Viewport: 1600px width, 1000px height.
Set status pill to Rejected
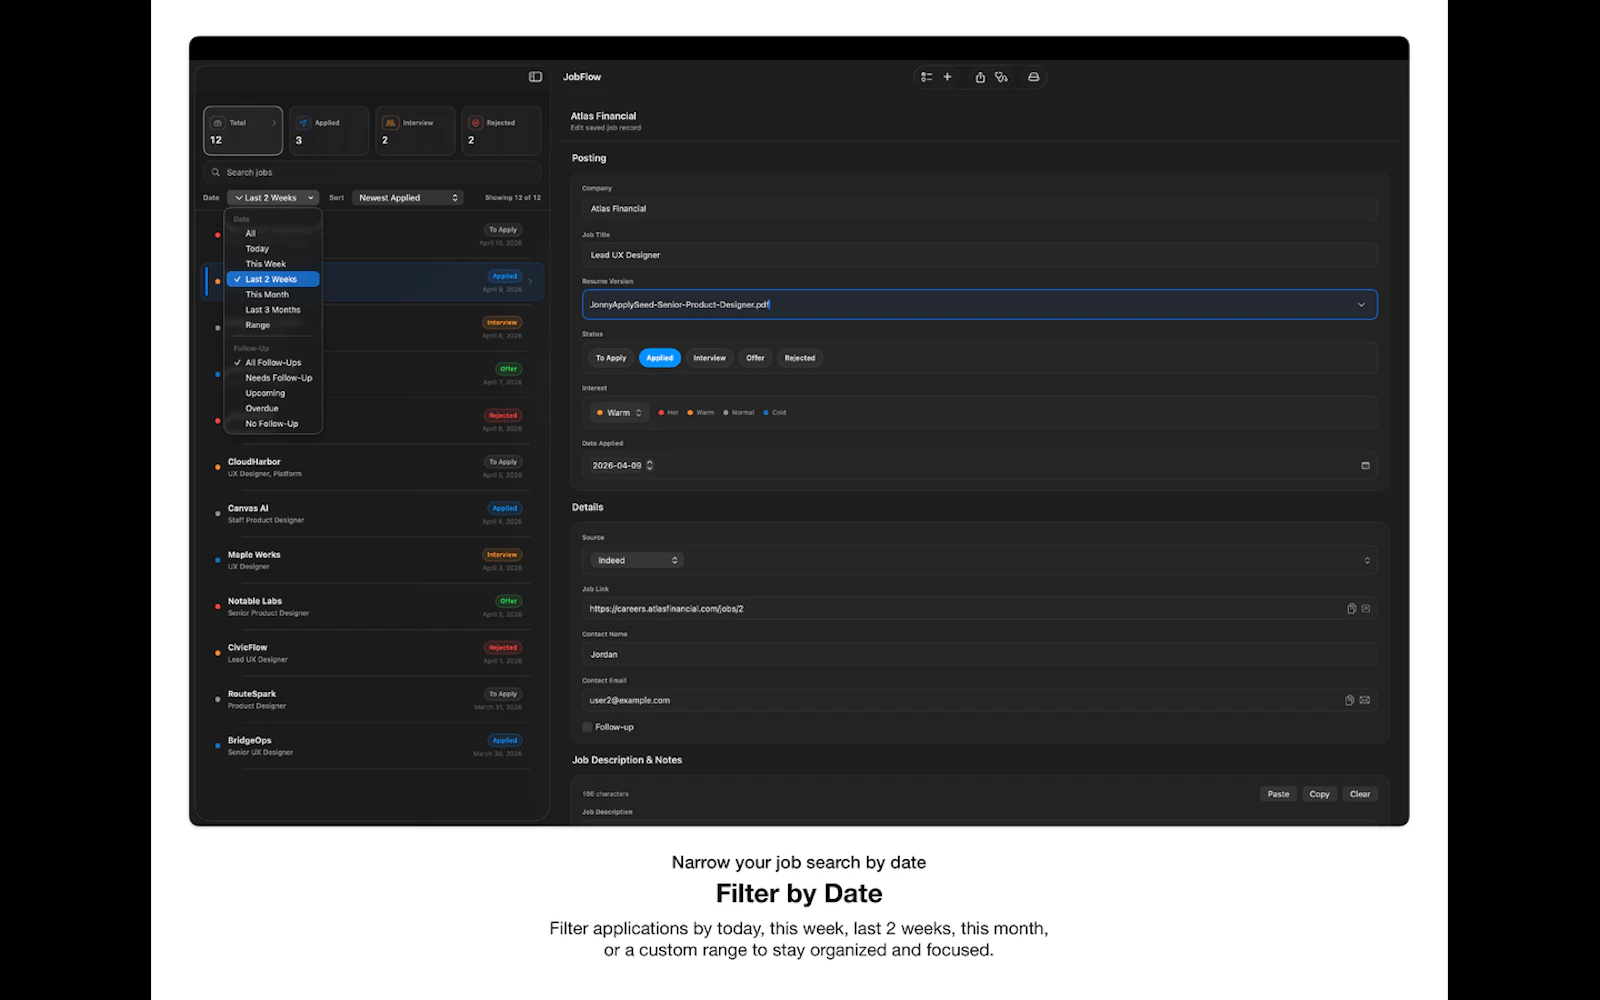tap(800, 358)
